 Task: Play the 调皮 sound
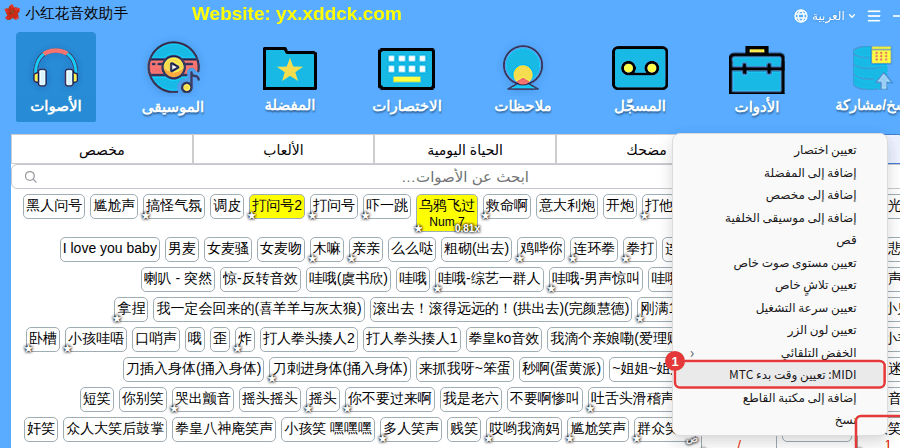point(227,206)
